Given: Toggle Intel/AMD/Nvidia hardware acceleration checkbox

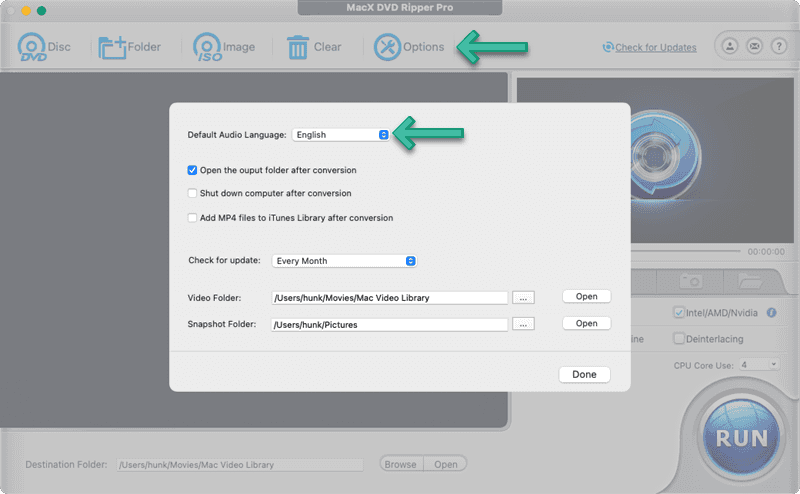Looking at the screenshot, I should [x=679, y=312].
